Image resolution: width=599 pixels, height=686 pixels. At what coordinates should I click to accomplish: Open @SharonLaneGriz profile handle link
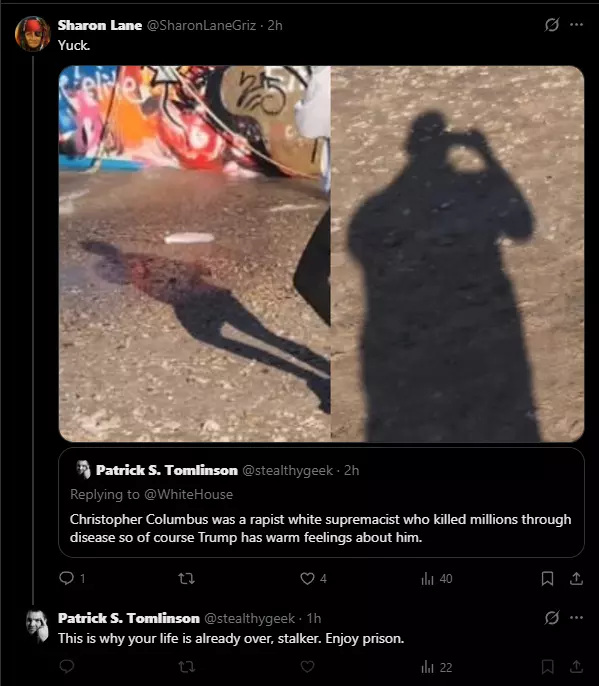(x=201, y=25)
